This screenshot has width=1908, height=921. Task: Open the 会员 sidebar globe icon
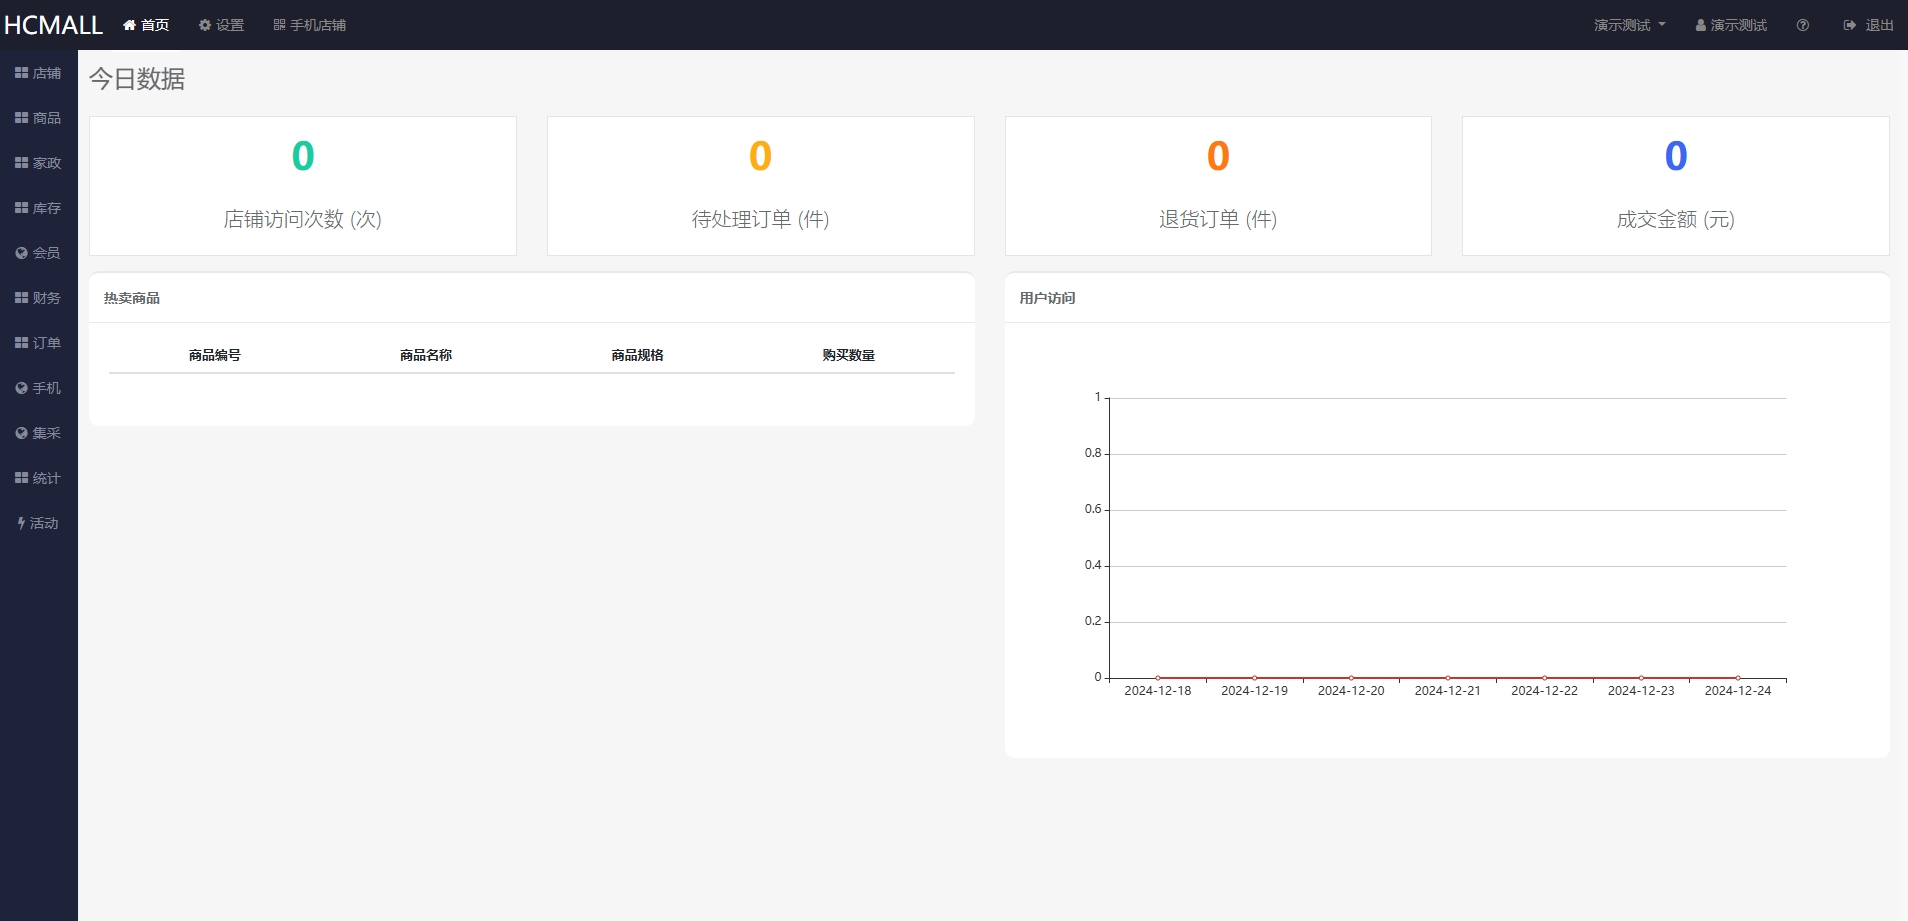(x=21, y=253)
